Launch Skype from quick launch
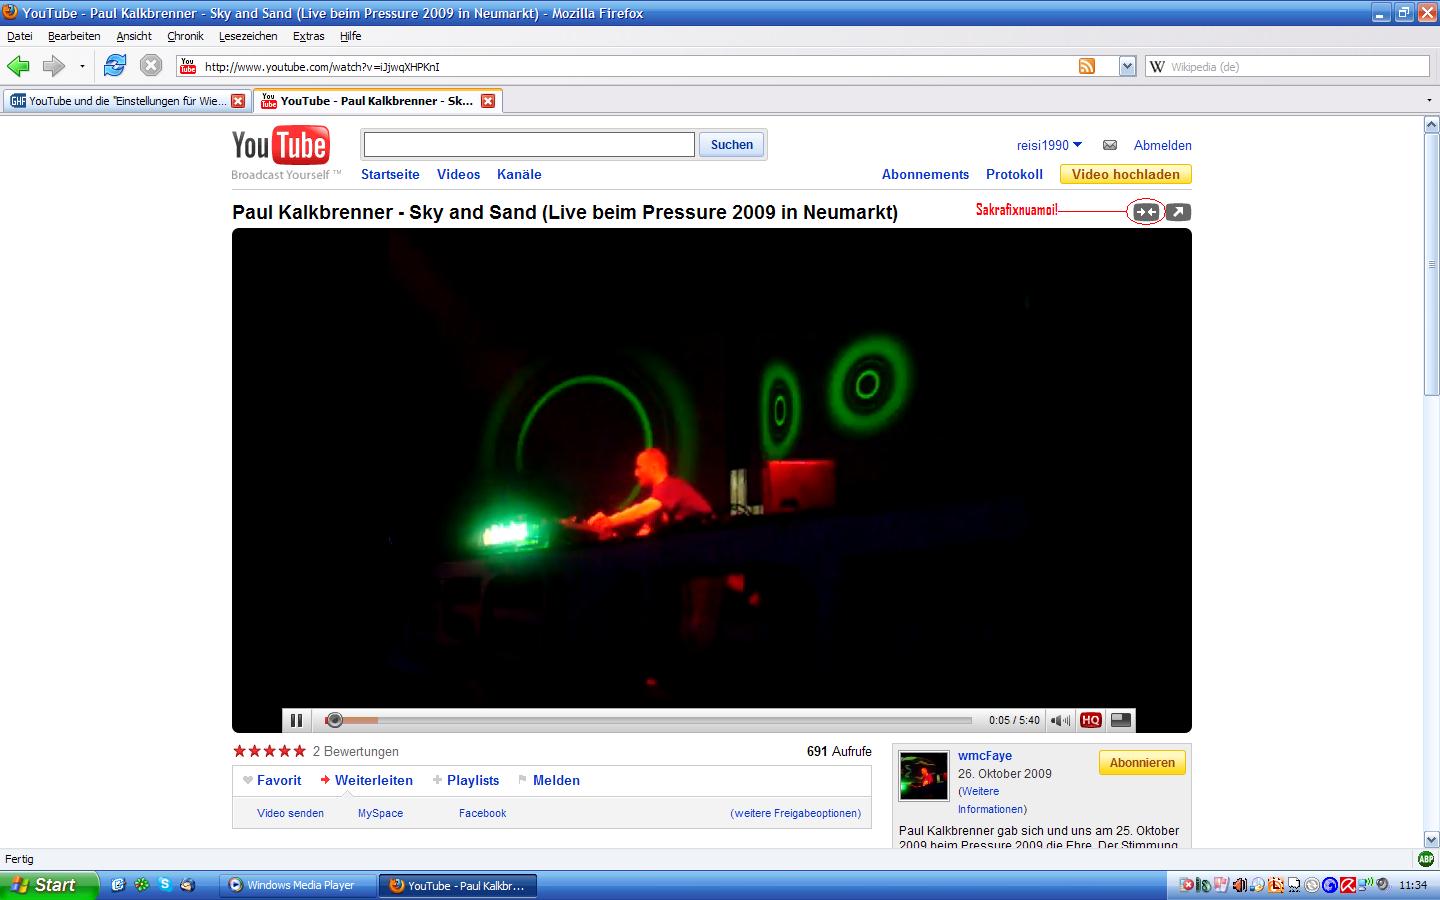1440x900 pixels. coord(165,884)
